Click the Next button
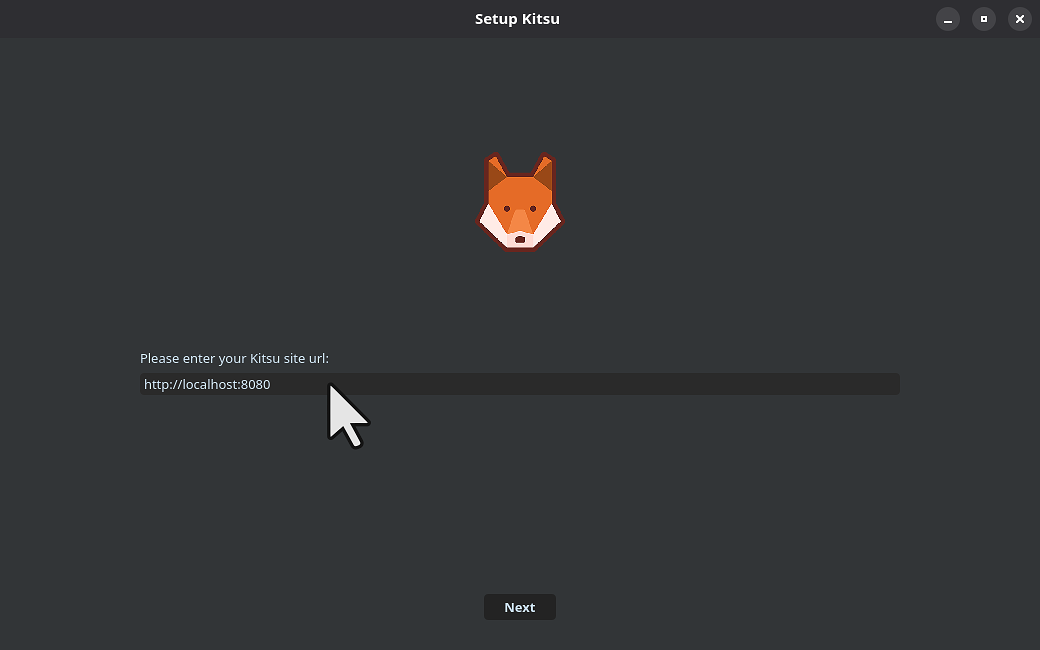This screenshot has width=1040, height=650. pyautogui.click(x=519, y=607)
